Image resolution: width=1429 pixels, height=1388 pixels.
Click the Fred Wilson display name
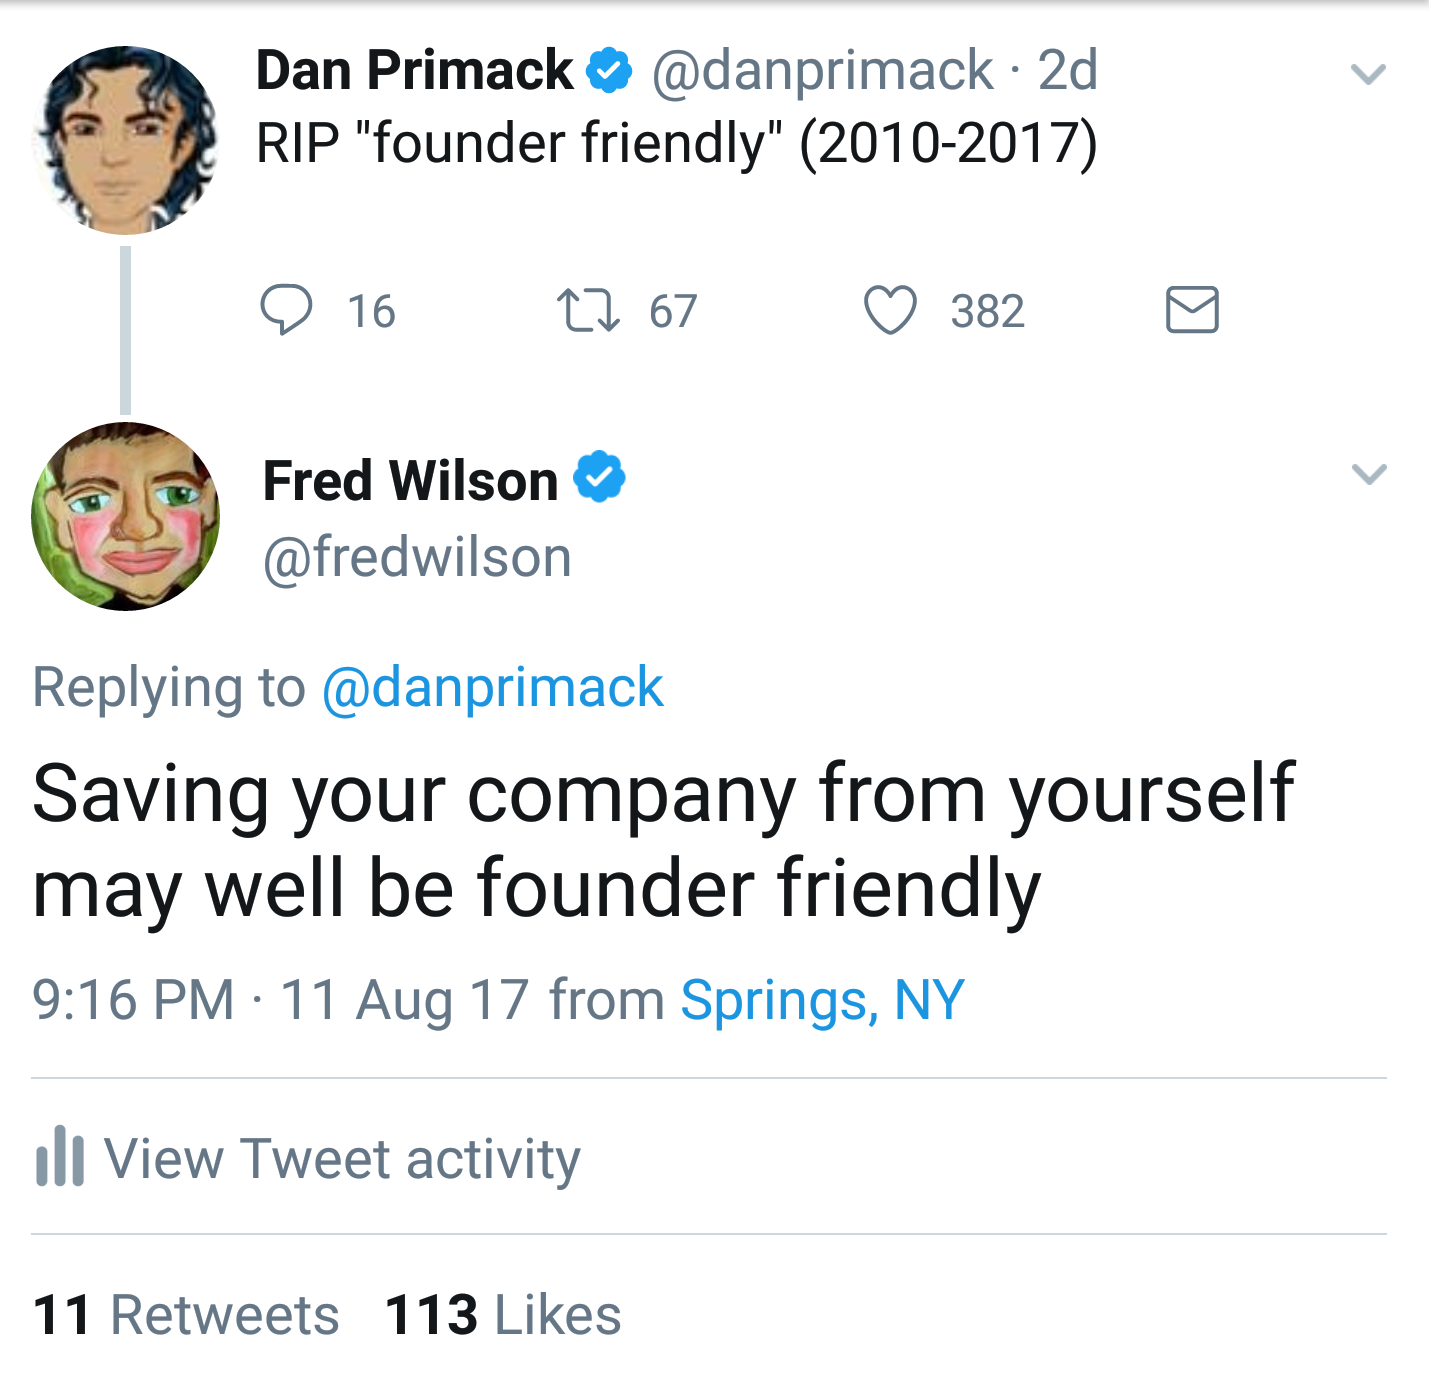point(410,481)
